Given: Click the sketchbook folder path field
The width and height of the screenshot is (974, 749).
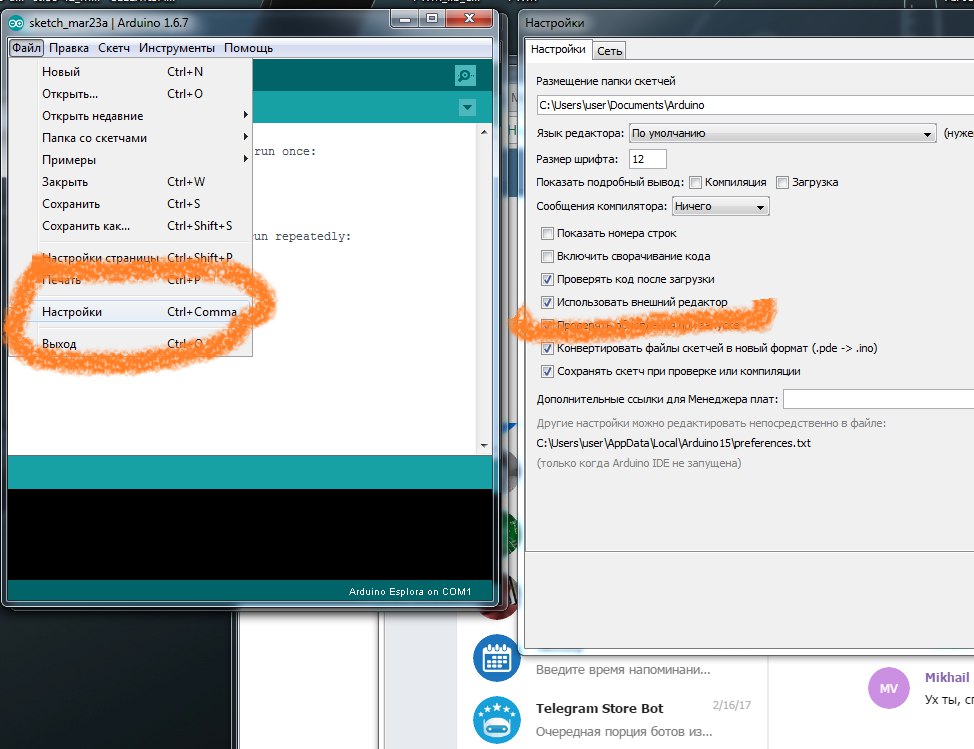Looking at the screenshot, I should coord(755,105).
